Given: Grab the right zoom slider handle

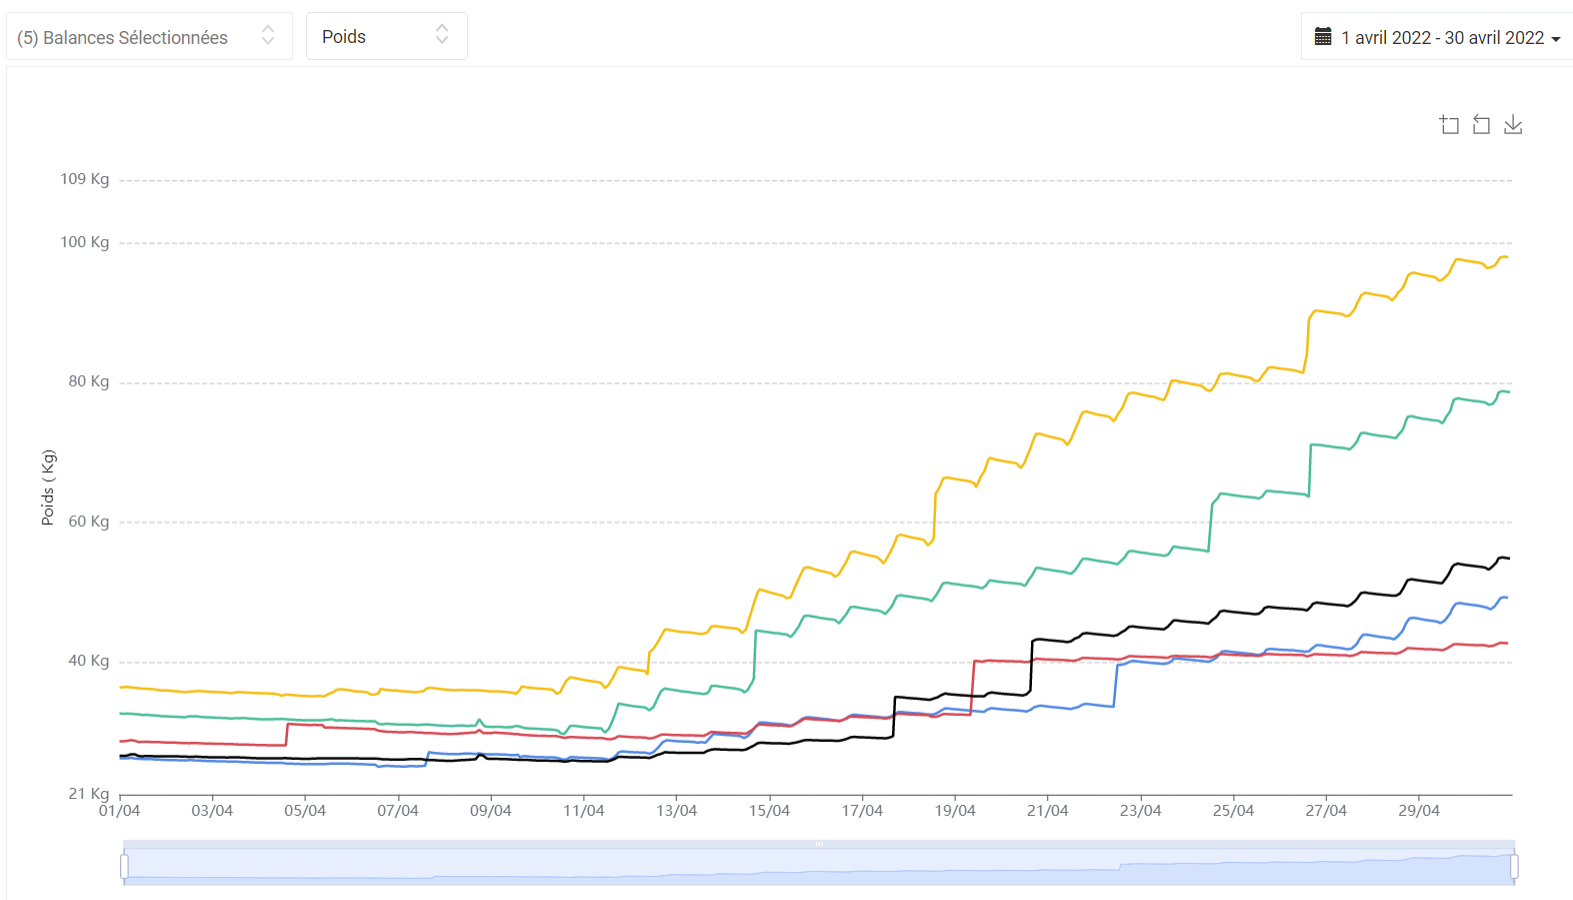Looking at the screenshot, I should coord(1514,866).
